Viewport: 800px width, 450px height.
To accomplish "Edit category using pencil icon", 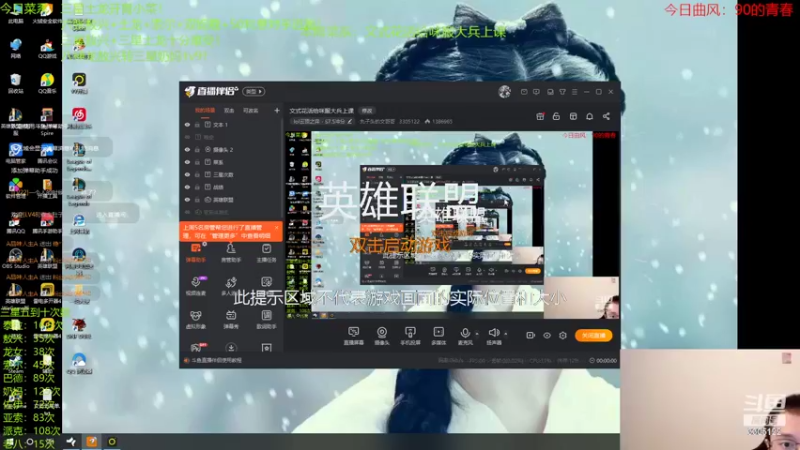I will click(x=349, y=121).
